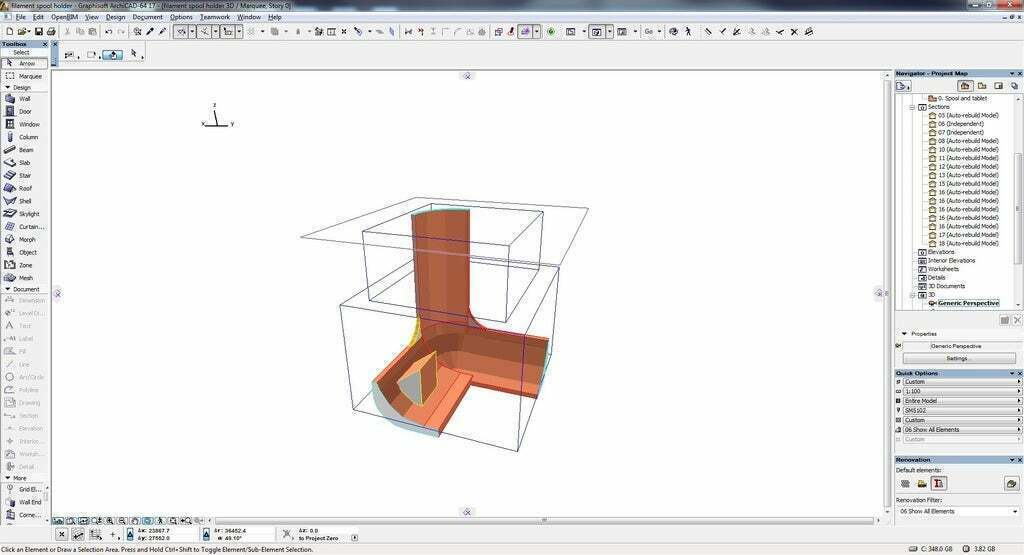The image size is (1024, 555).
Task: Select Generic Perspective in Navigator tree
Action: (968, 304)
